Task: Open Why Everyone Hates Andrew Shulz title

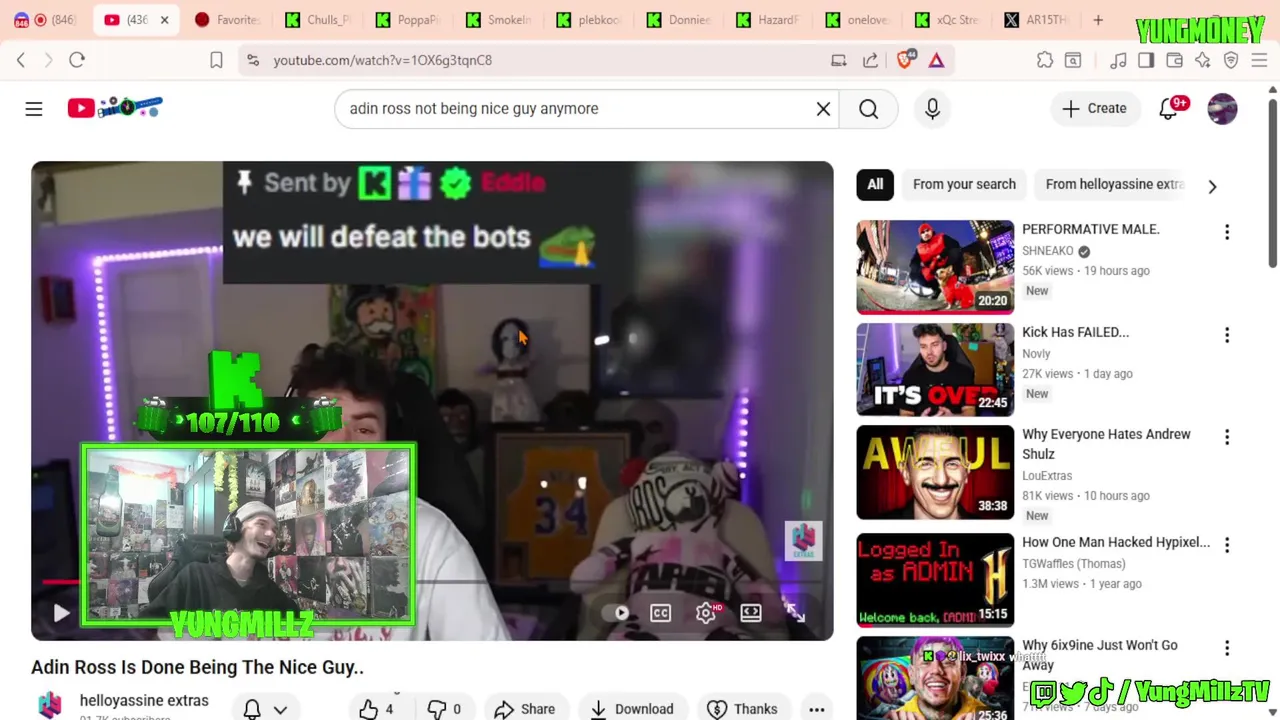Action: pos(1106,444)
